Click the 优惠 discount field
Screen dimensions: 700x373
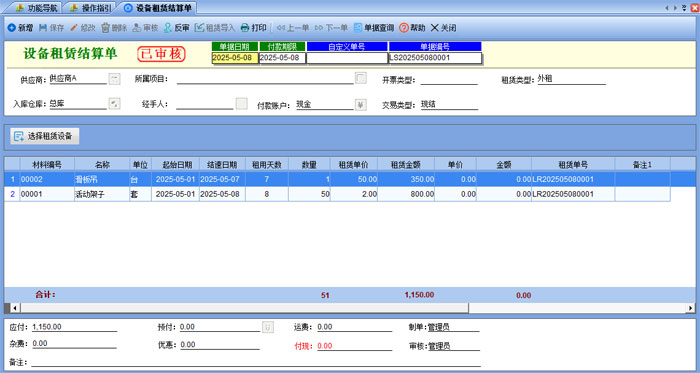pyautogui.click(x=220, y=344)
